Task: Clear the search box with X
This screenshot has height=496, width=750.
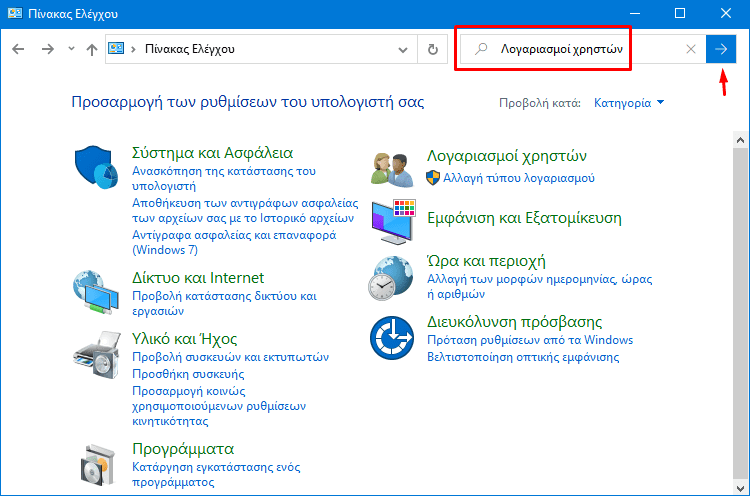Action: (691, 49)
